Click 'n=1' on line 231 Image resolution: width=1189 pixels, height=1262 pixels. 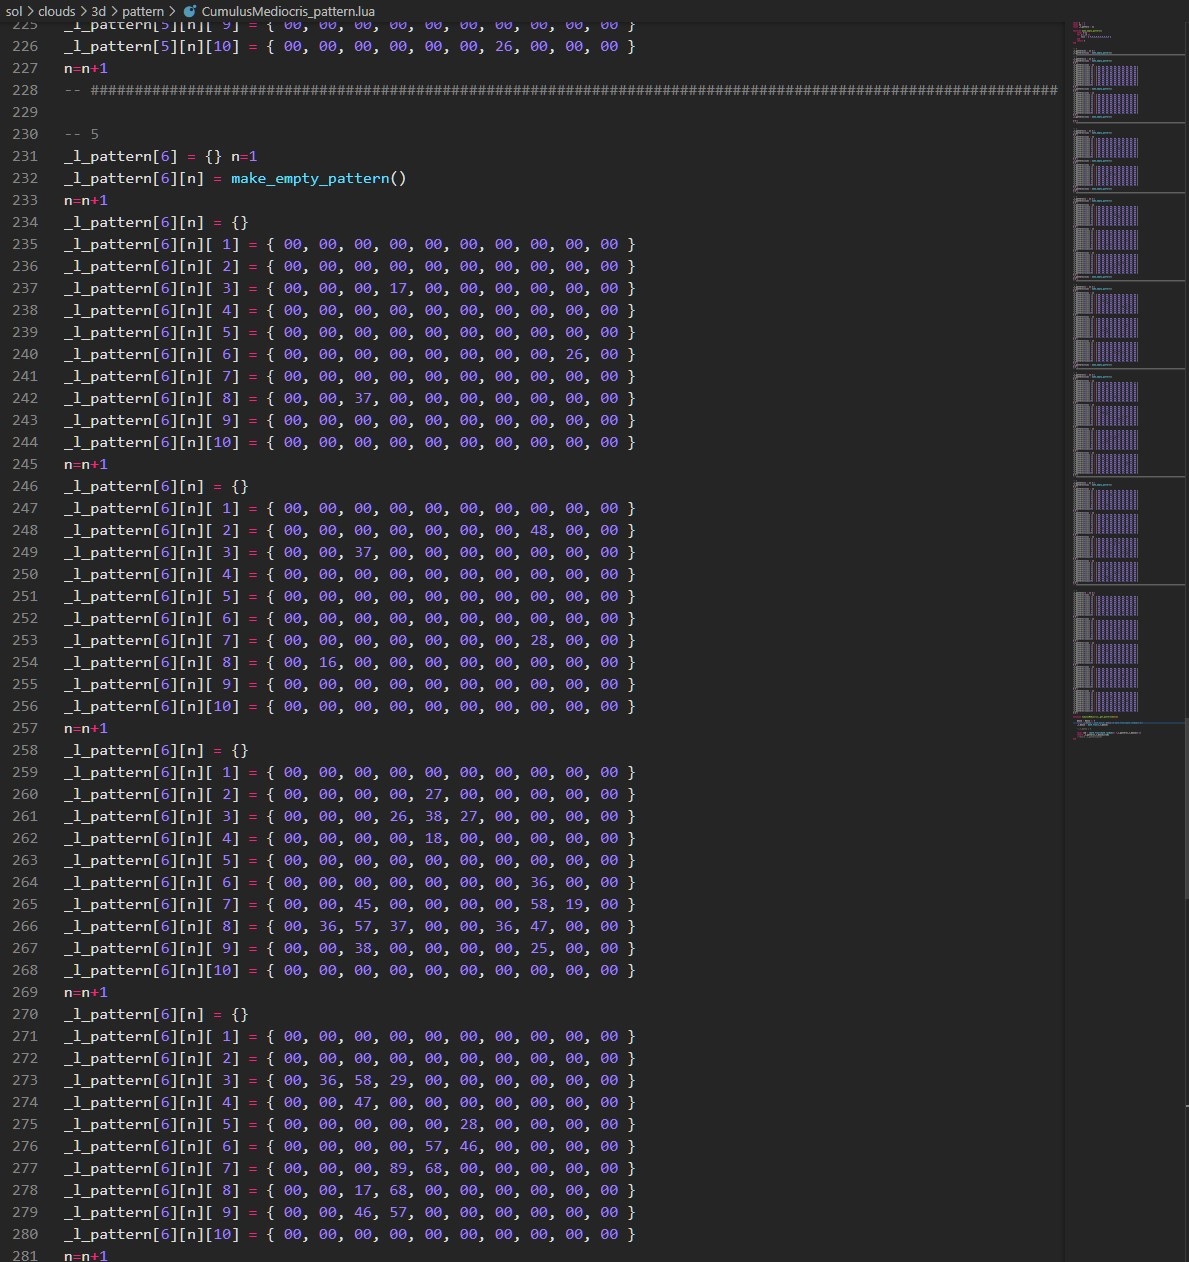pyautogui.click(x=244, y=156)
